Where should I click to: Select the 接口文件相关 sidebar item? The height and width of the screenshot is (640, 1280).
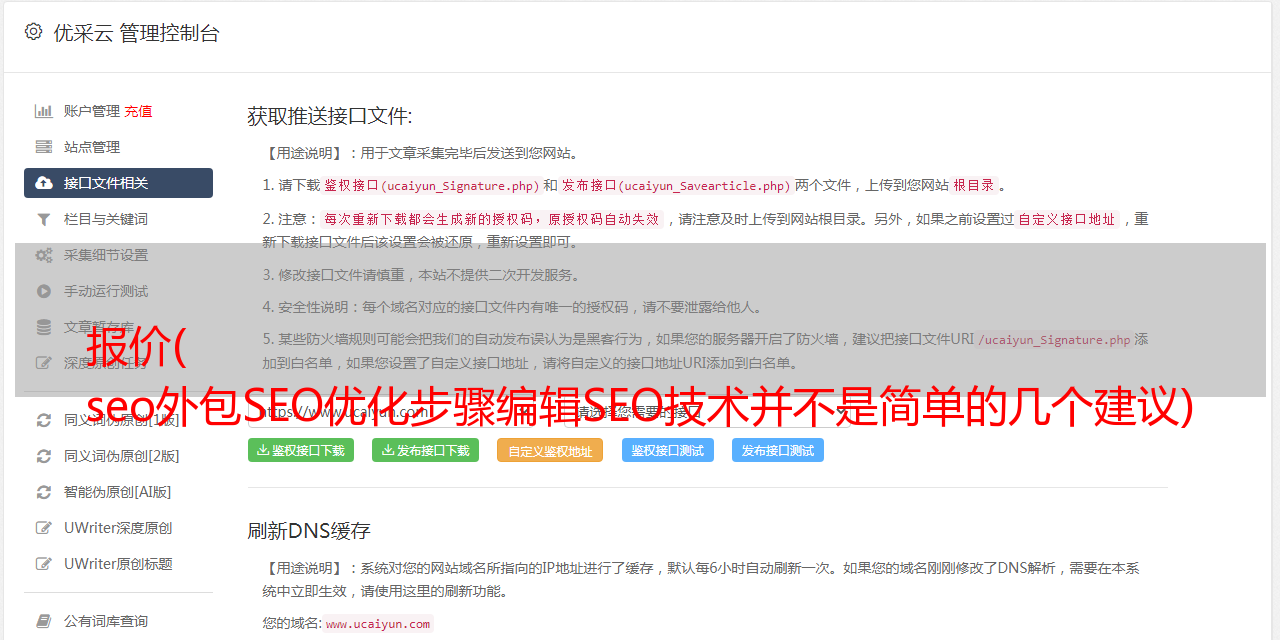click(118, 183)
